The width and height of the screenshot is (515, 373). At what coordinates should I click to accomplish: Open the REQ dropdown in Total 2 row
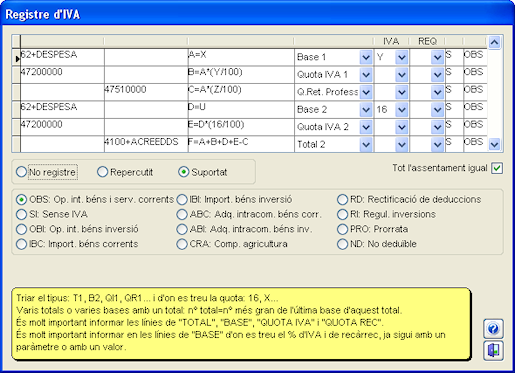pos(437,144)
